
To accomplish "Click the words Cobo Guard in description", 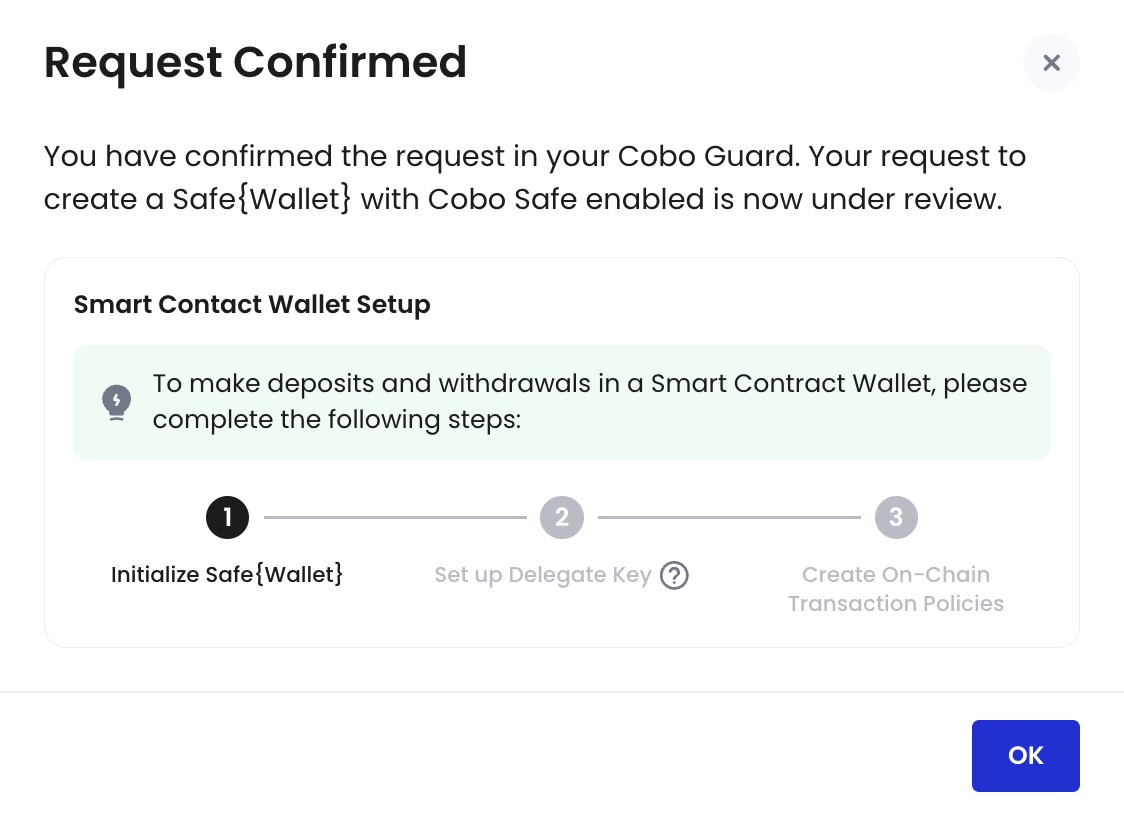I will [x=708, y=156].
